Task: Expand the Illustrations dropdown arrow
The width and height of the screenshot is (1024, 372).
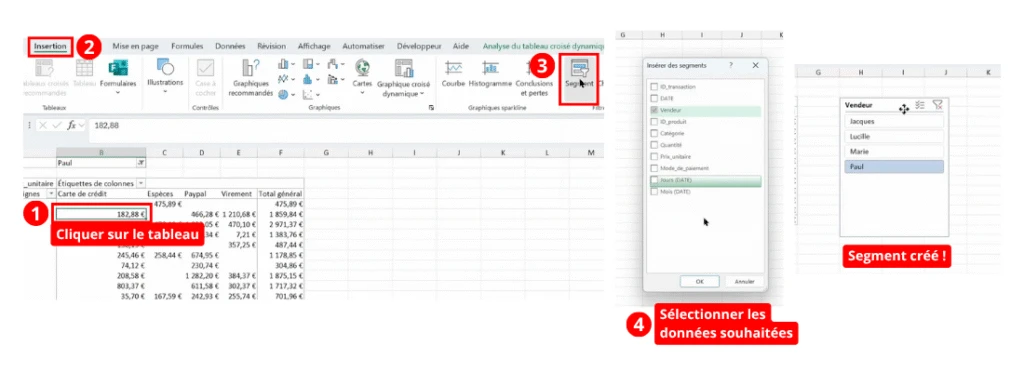Action: [165, 91]
